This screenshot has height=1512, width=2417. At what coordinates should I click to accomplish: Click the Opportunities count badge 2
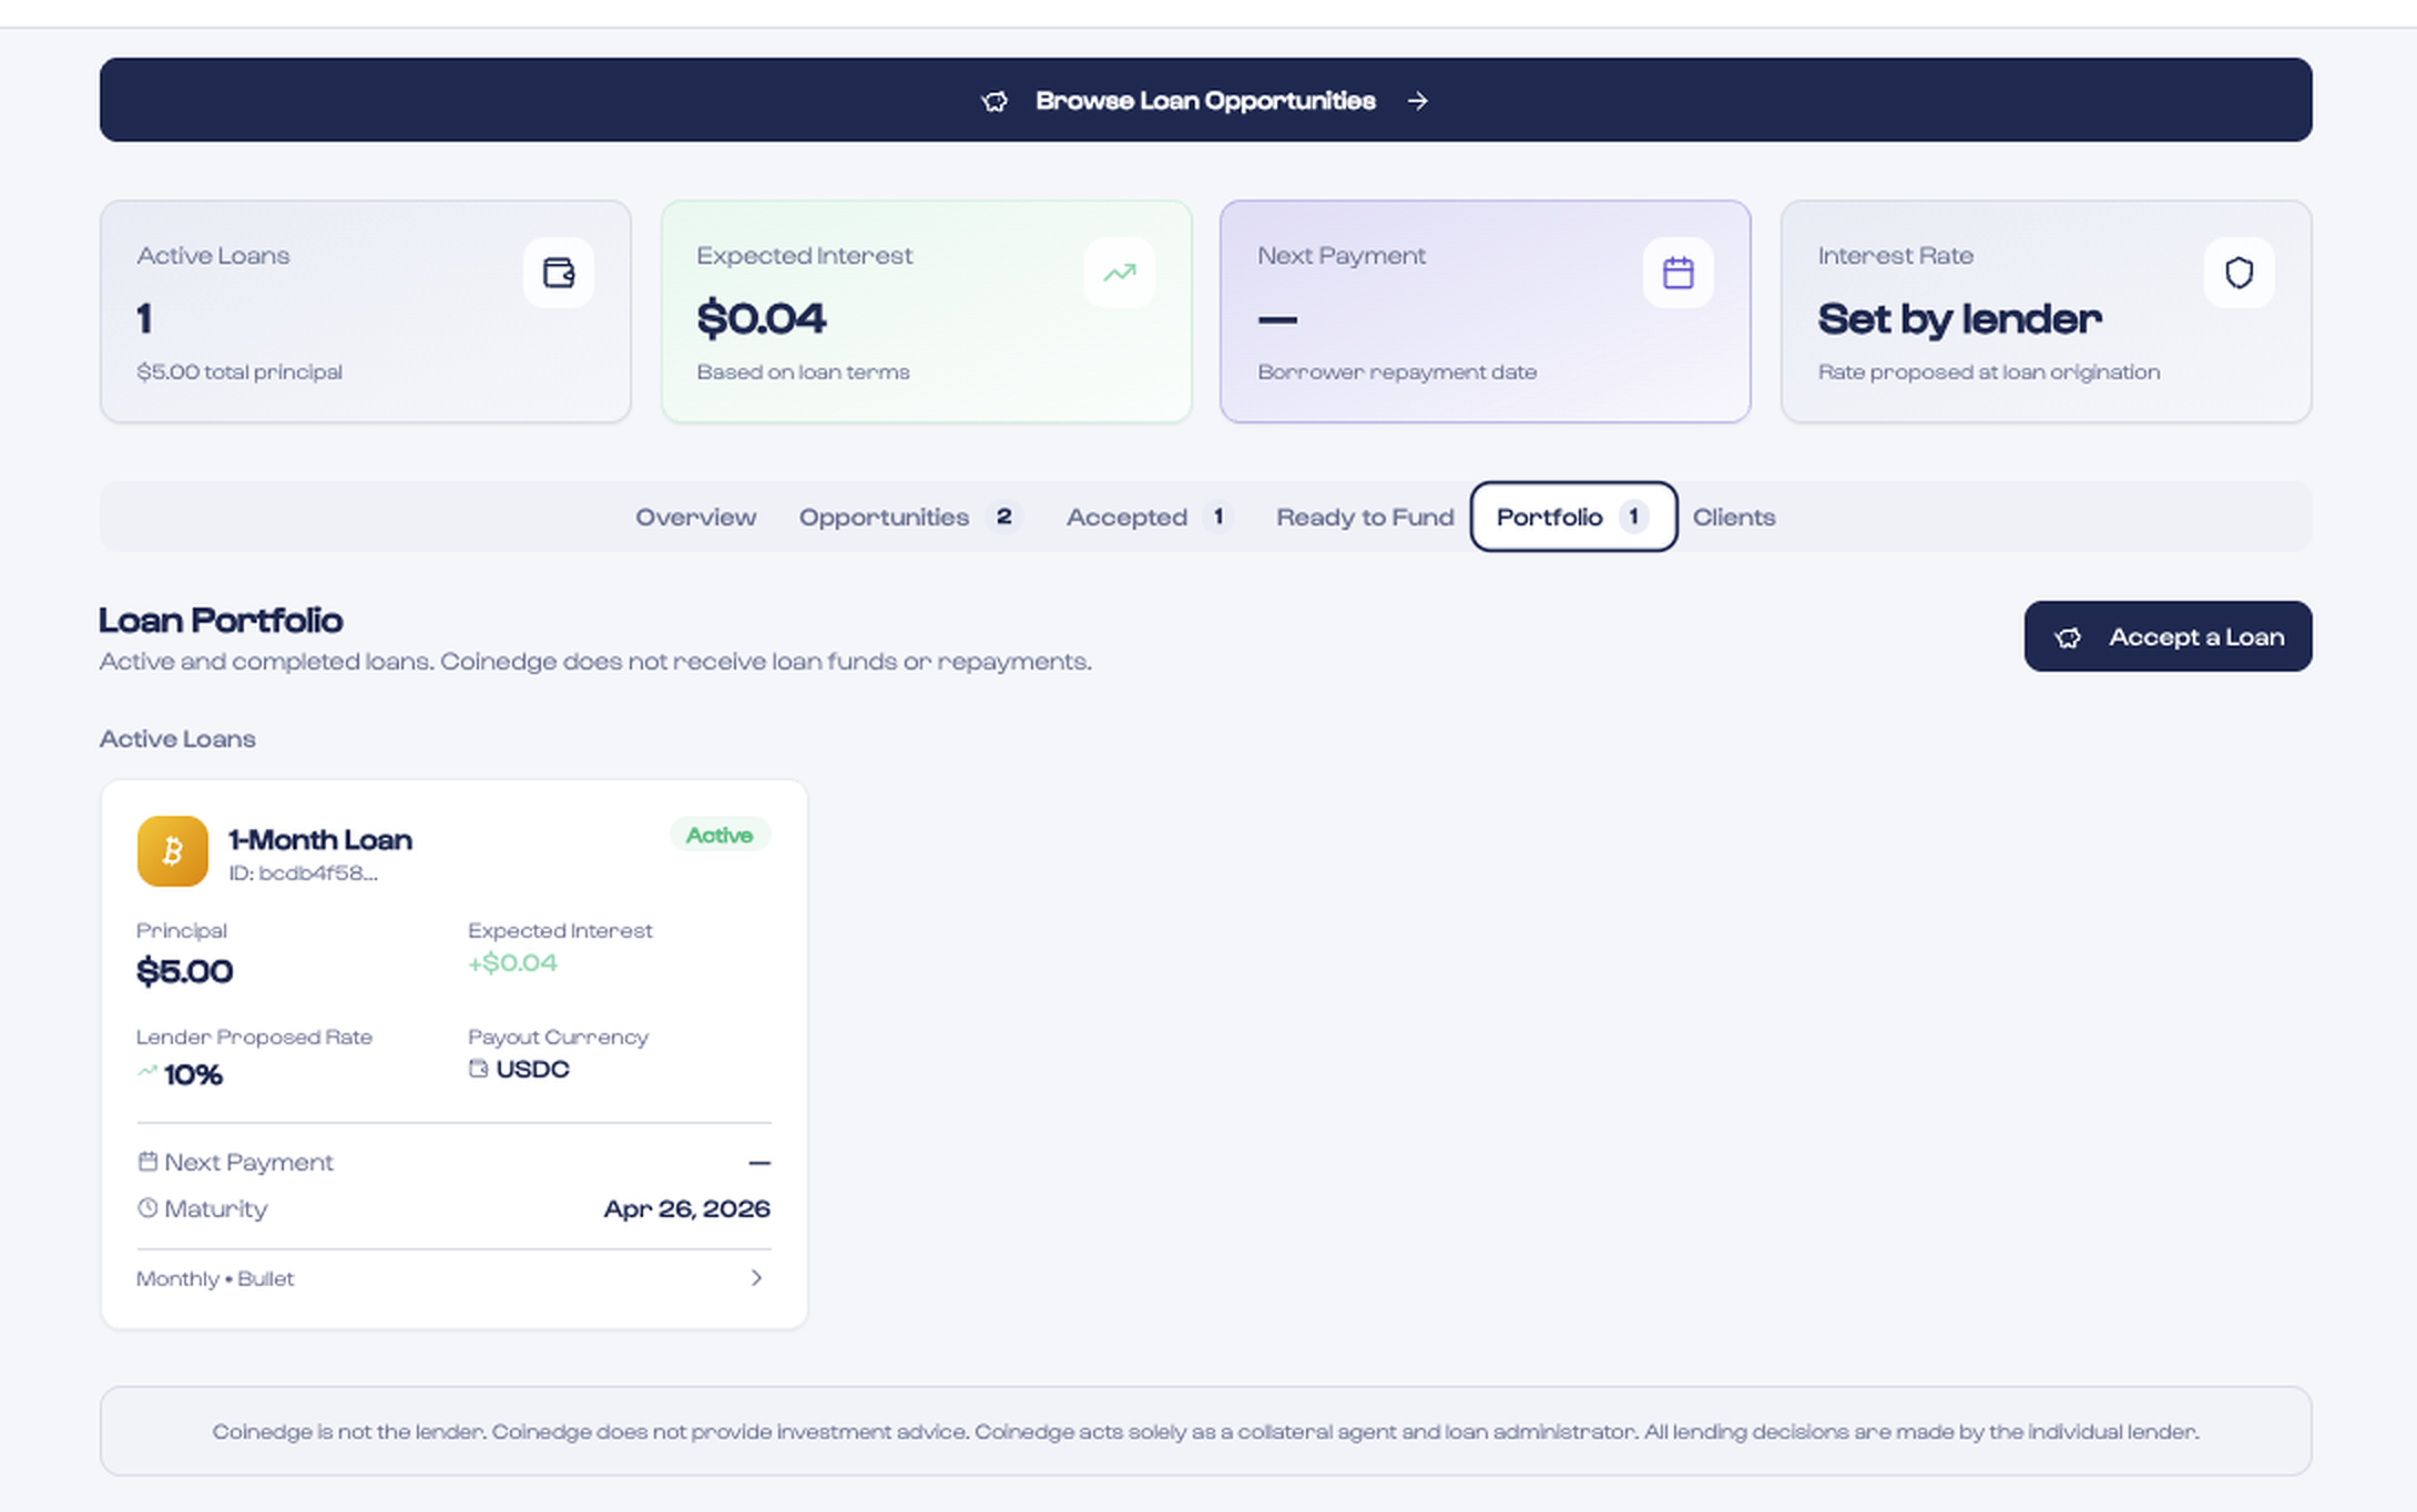[1003, 516]
